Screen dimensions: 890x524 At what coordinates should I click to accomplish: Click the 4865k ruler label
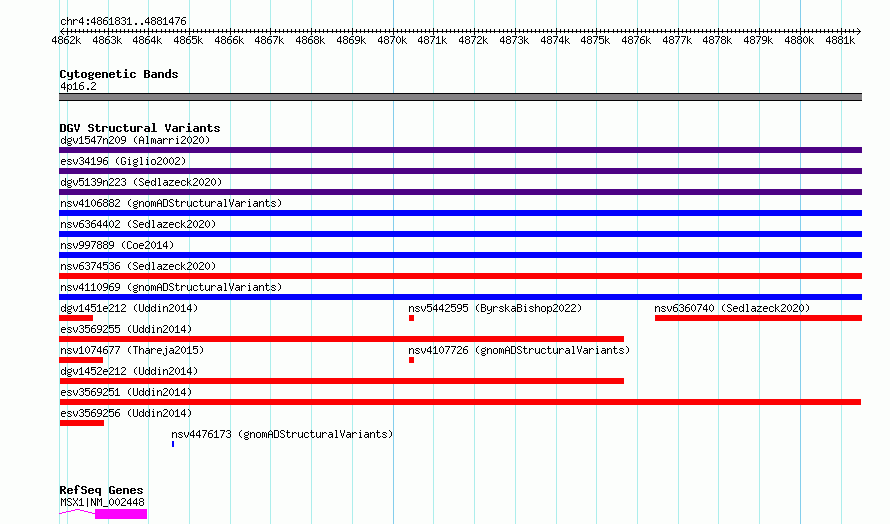[188, 40]
